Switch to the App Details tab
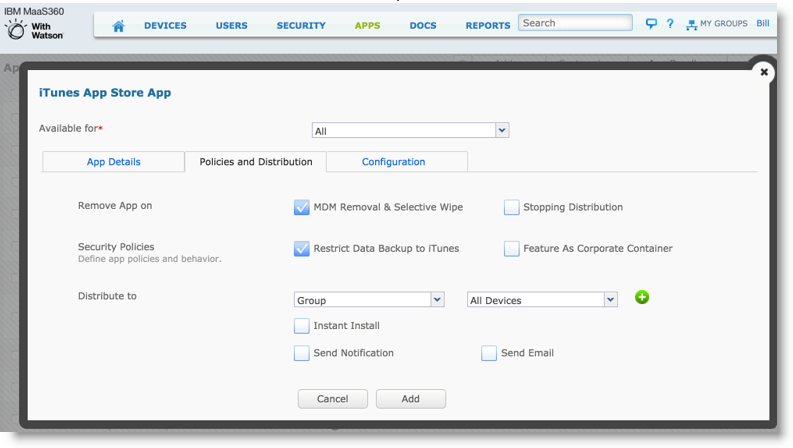 [x=113, y=162]
